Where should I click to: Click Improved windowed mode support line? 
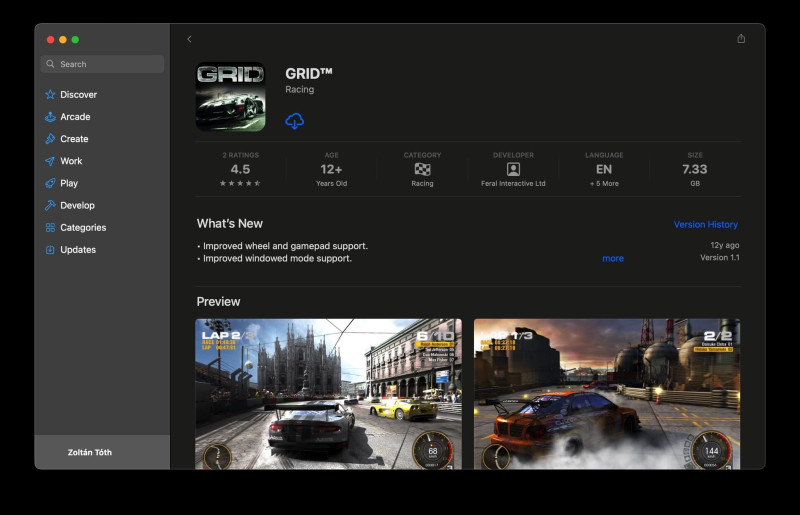274,258
